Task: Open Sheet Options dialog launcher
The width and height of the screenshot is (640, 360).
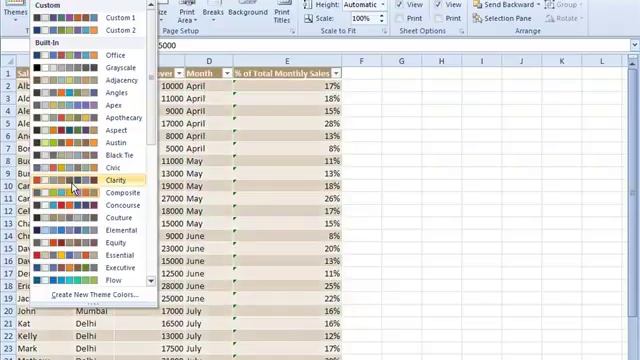Action: coord(462,31)
